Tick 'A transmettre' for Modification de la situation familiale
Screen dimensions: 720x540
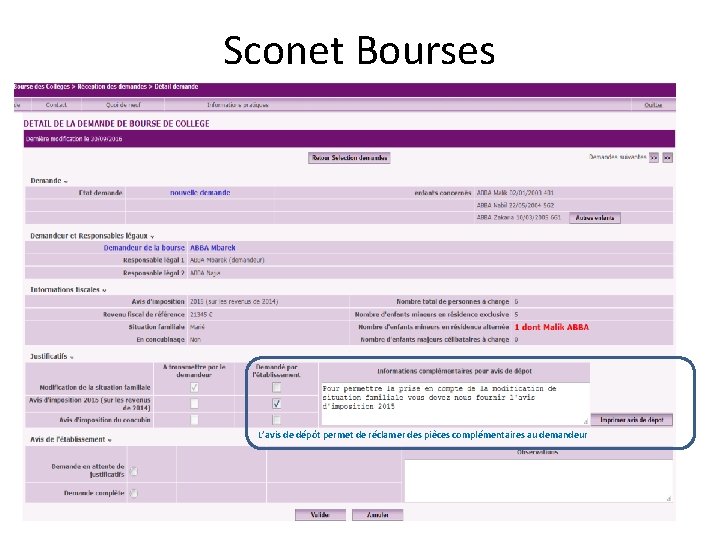pos(194,388)
